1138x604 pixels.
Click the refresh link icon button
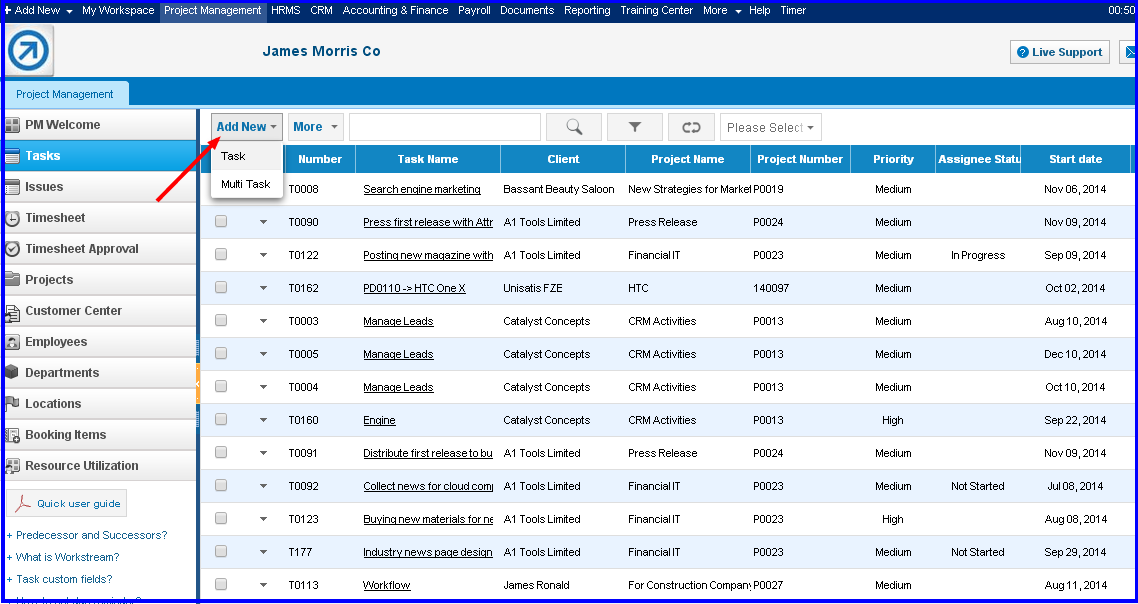tap(691, 127)
